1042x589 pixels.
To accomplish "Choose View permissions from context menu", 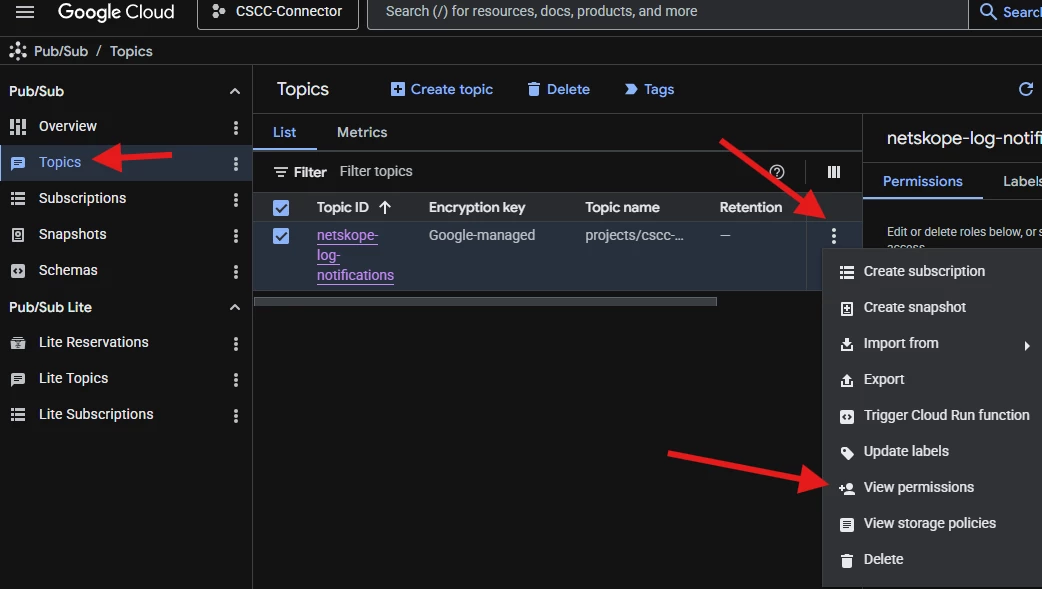I will pos(930,487).
